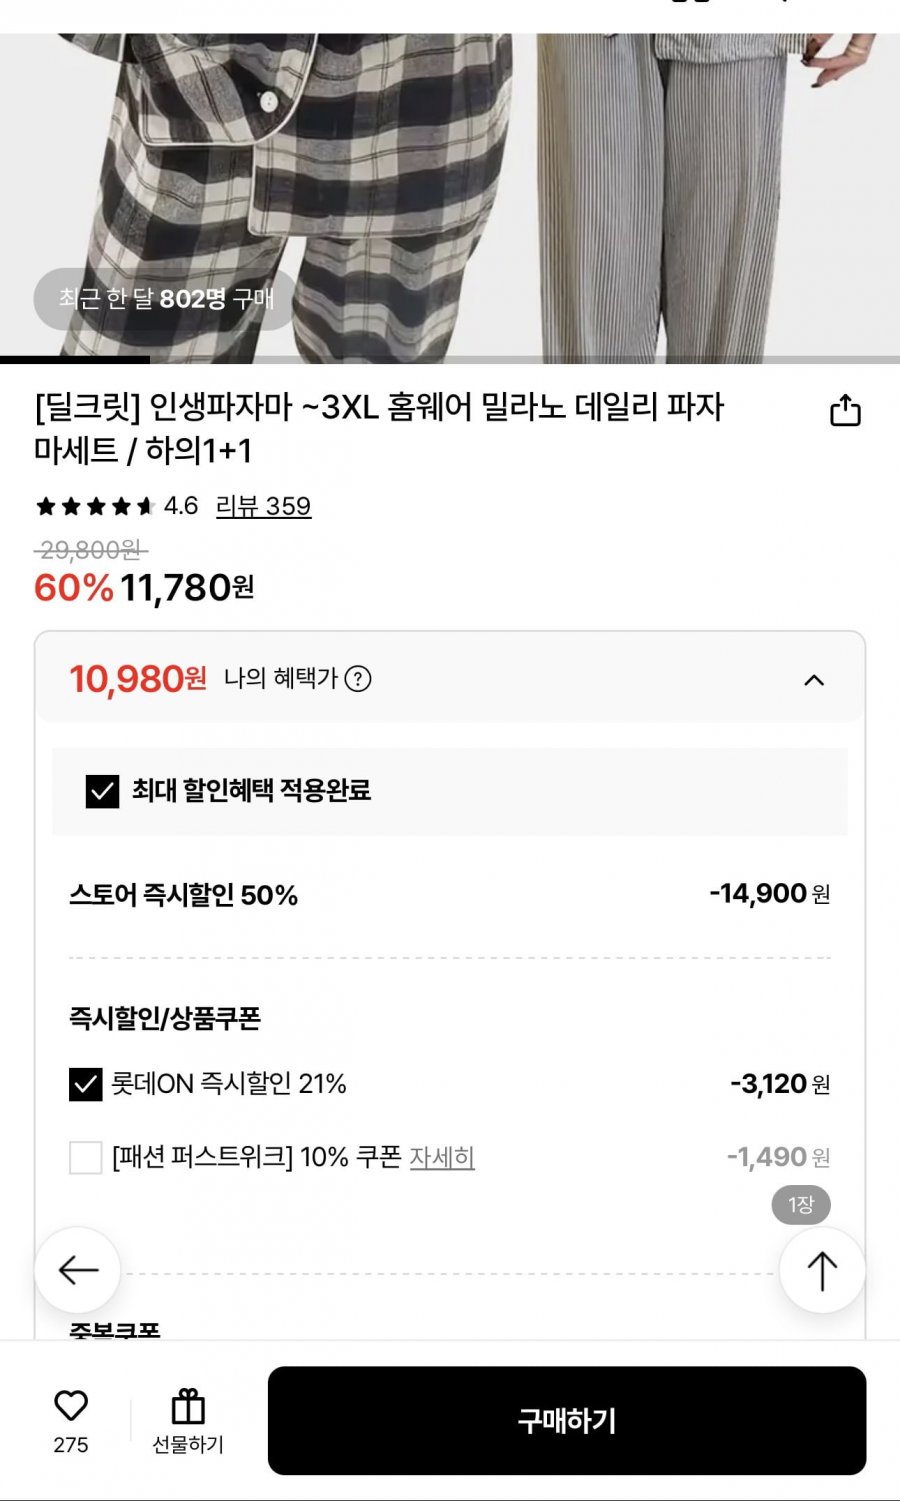Image resolution: width=900 pixels, height=1501 pixels.
Task: Tap the 최근 한 달 802명 구매 badge
Action: (x=166, y=299)
